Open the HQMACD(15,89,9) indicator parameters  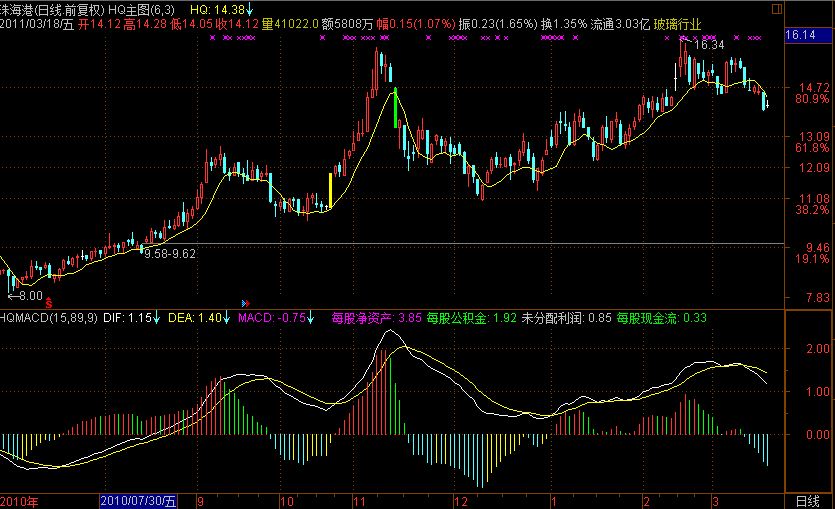(x=48, y=318)
